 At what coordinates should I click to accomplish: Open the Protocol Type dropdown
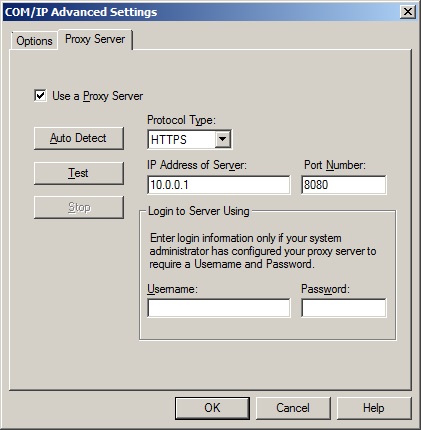(223, 139)
